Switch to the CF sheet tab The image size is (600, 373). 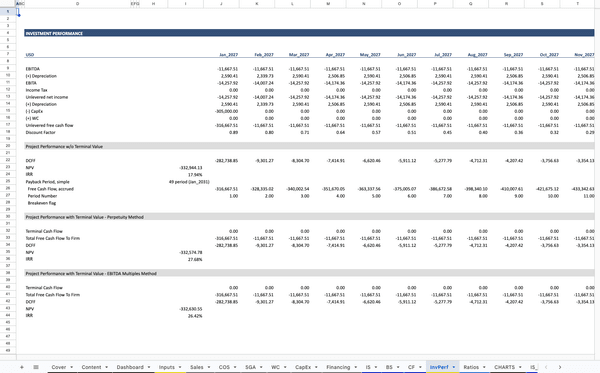point(411,367)
